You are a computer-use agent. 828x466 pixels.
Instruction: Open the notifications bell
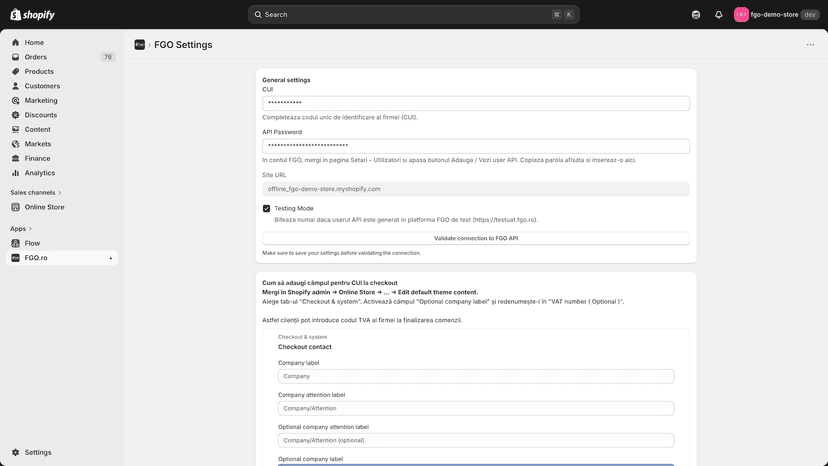point(719,15)
